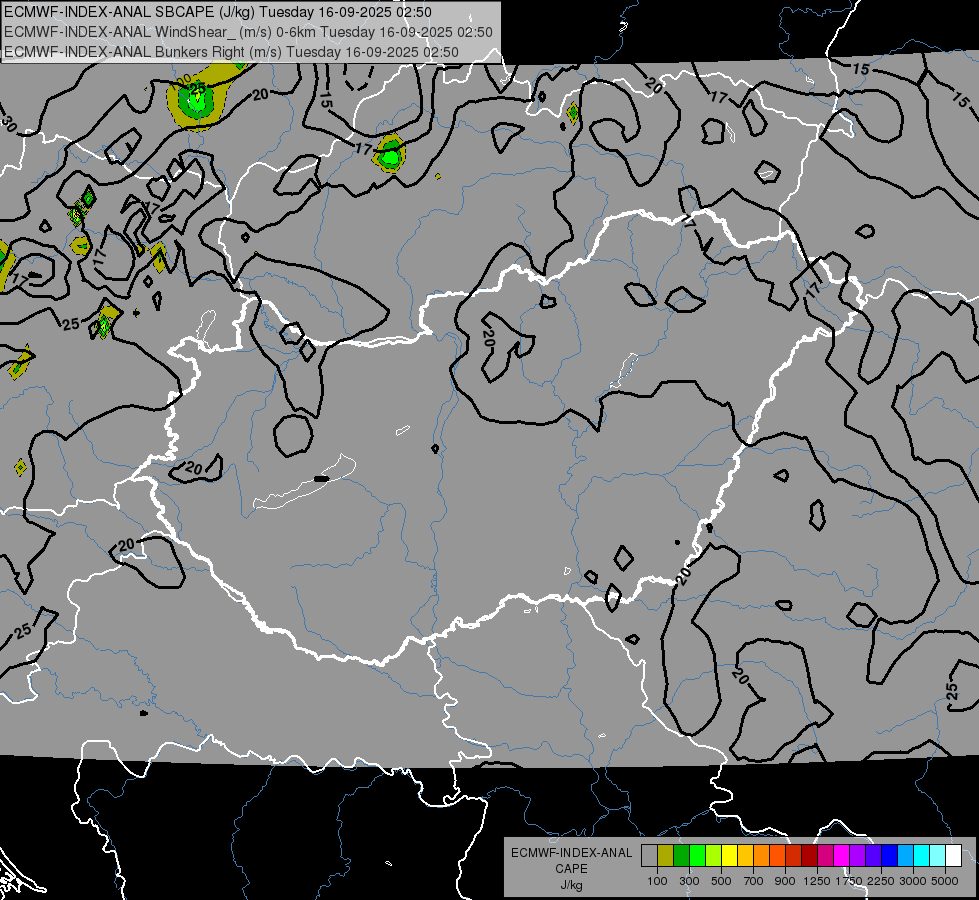Select the violet-indigo legend swatch
This screenshot has width=979, height=900.
pos(873,856)
